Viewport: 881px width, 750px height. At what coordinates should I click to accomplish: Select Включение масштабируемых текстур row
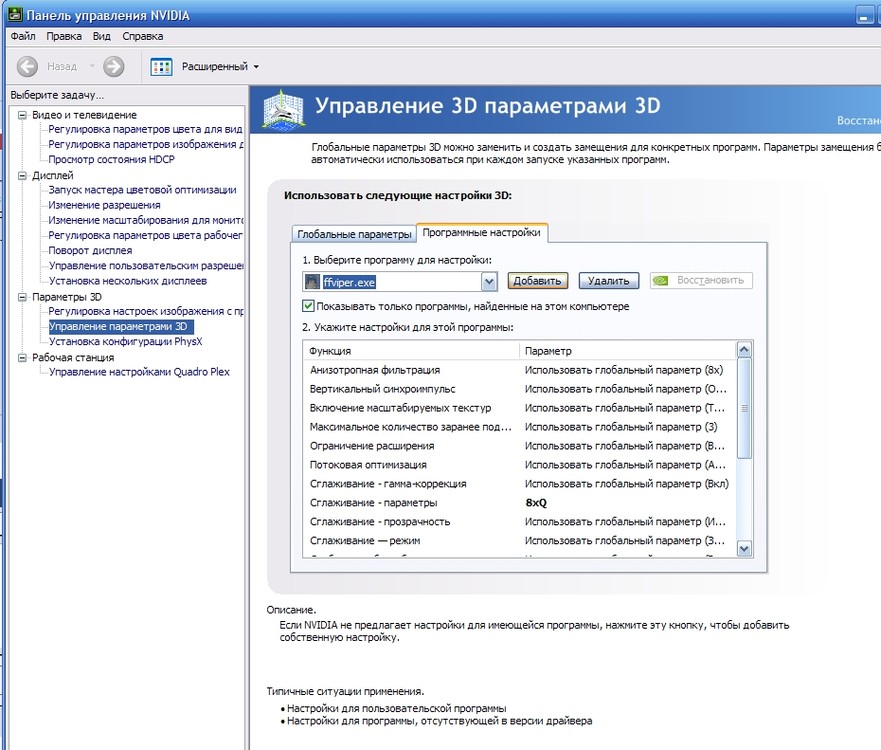[519, 408]
